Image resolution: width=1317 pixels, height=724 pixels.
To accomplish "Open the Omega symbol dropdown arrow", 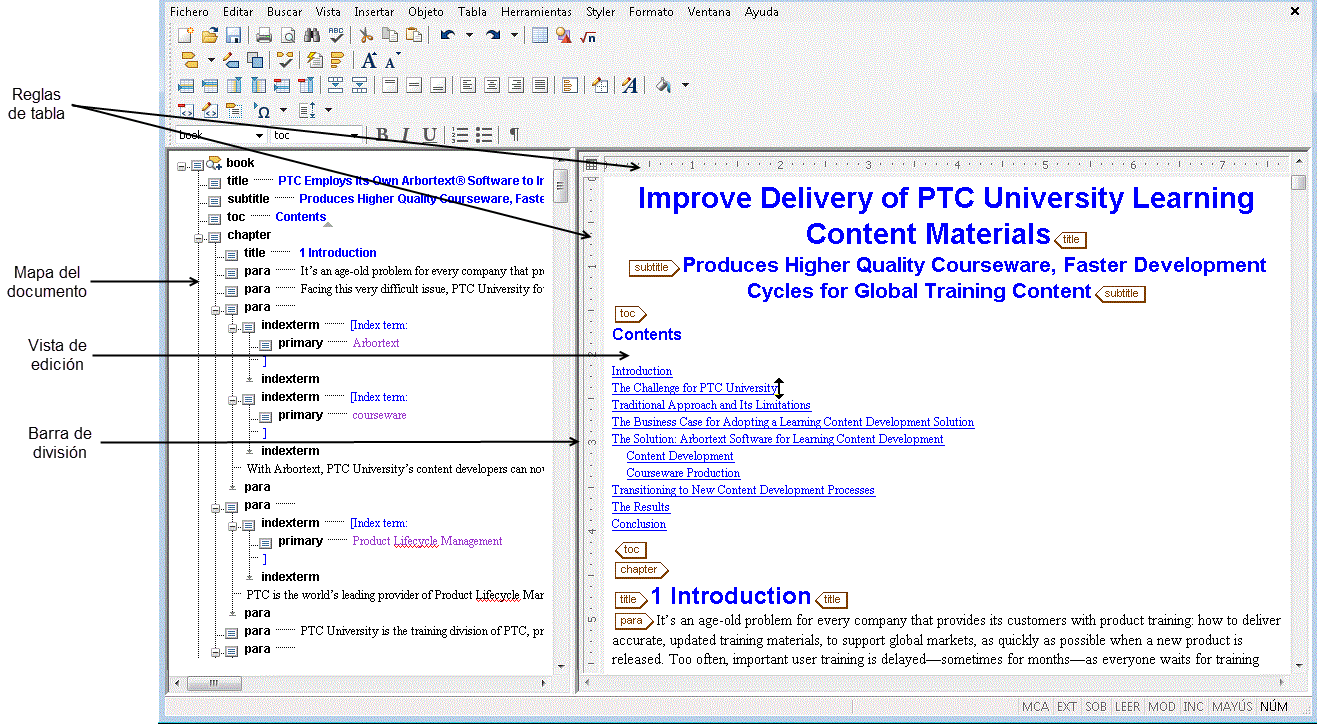I will (283, 110).
